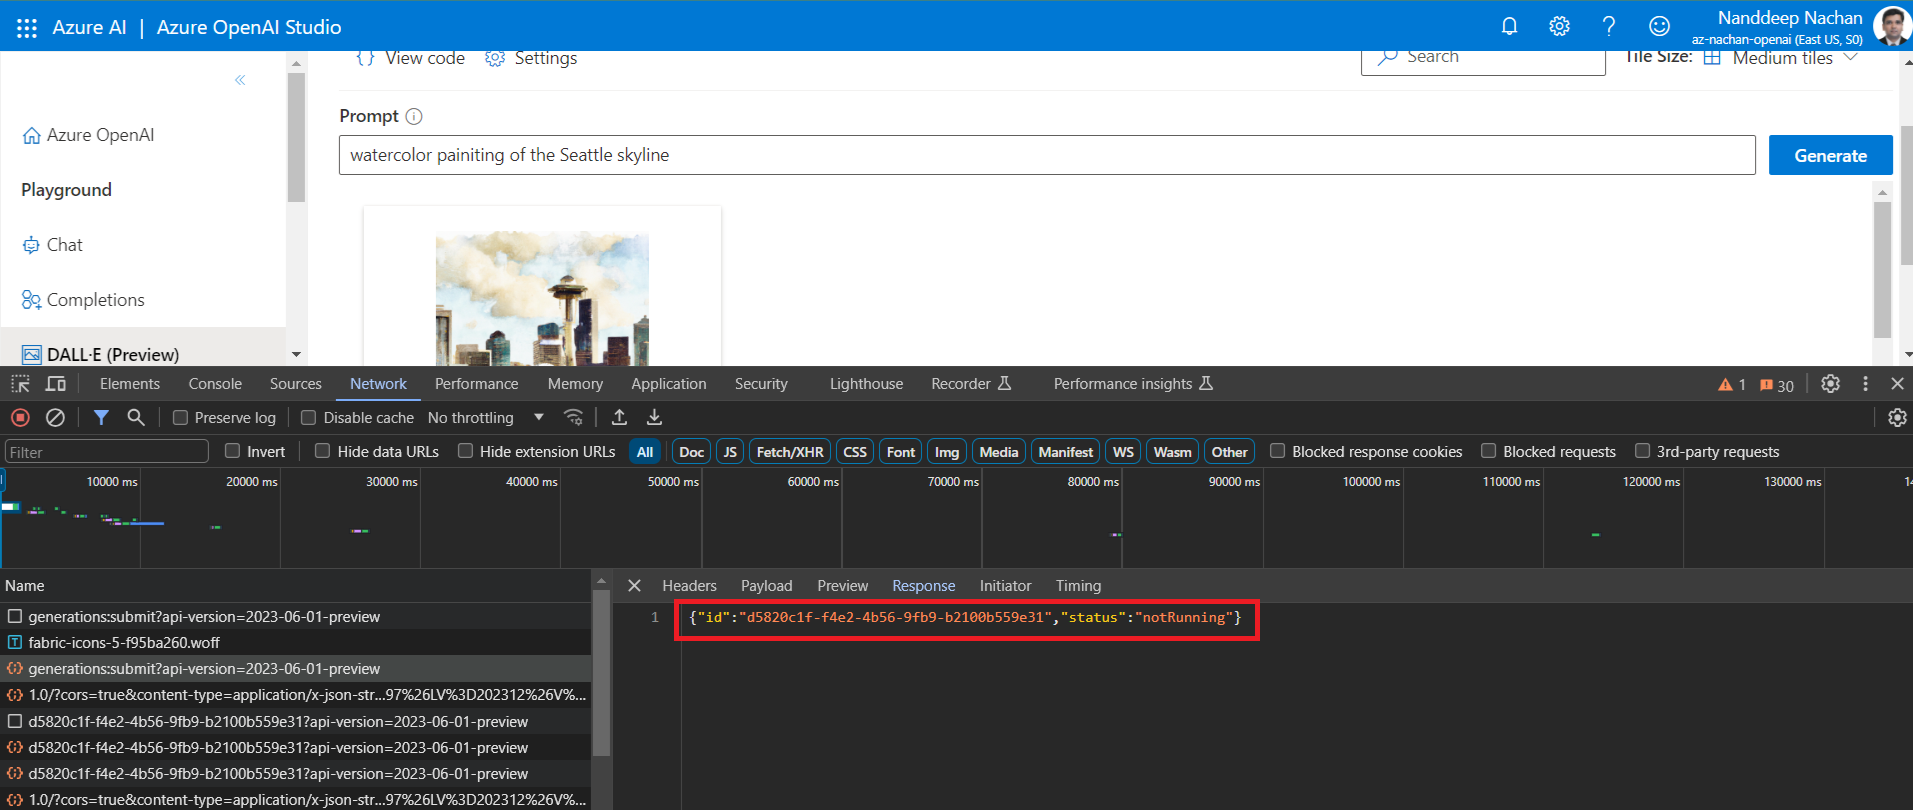This screenshot has height=810, width=1913.
Task: Check the Disable cache option
Action: [309, 418]
